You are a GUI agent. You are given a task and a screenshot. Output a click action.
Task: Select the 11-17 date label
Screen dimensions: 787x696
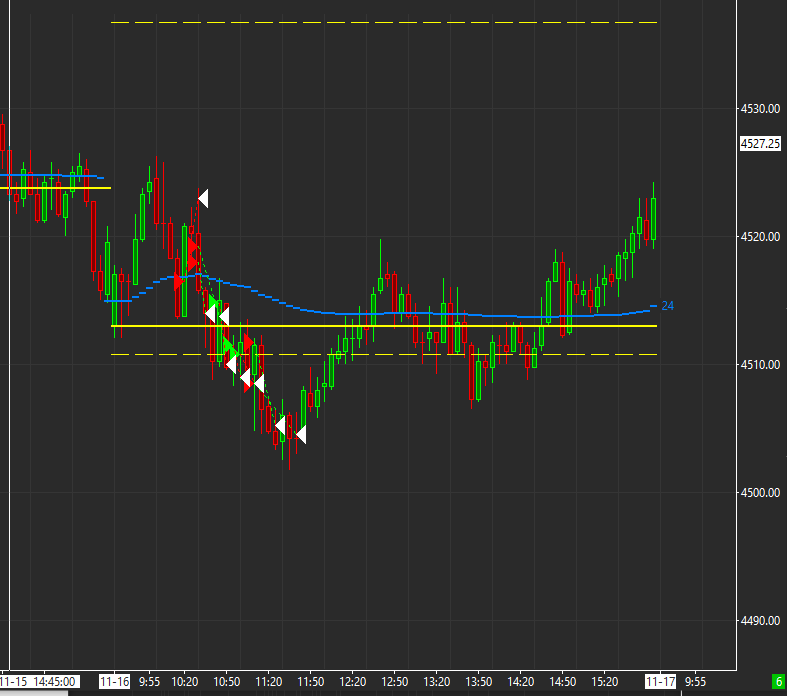pyautogui.click(x=661, y=682)
